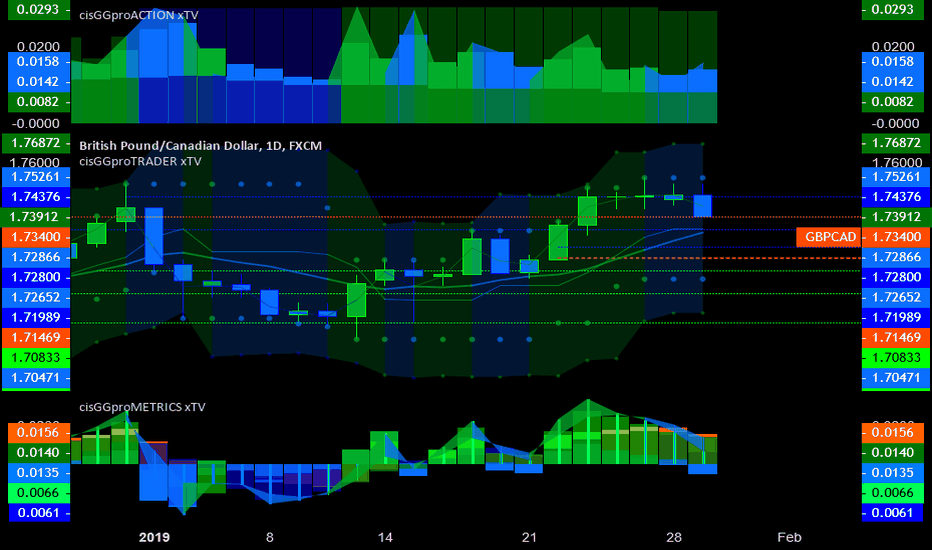Select the orange 1.71469 label on left axis
The width and height of the screenshot is (932, 550).
(x=36, y=338)
